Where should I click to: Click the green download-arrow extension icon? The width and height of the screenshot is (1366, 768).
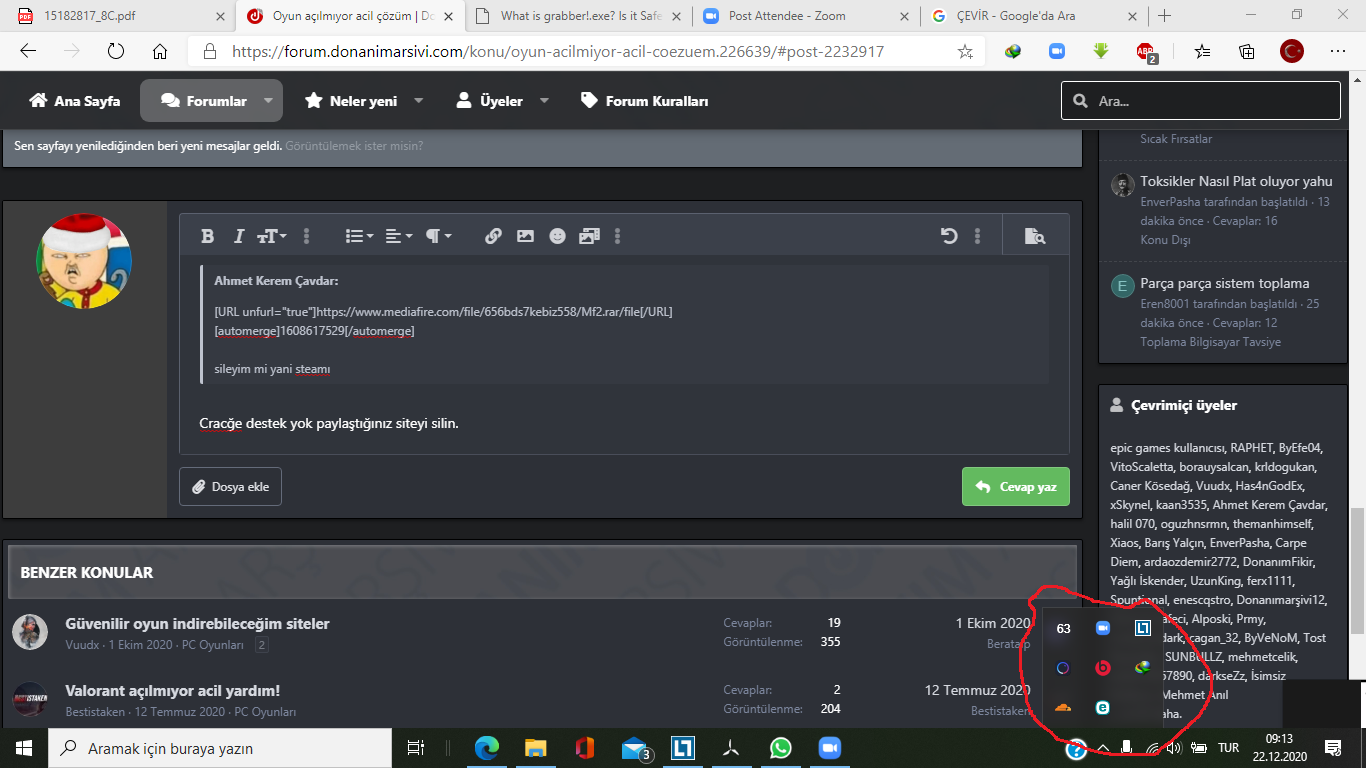pyautogui.click(x=1101, y=51)
